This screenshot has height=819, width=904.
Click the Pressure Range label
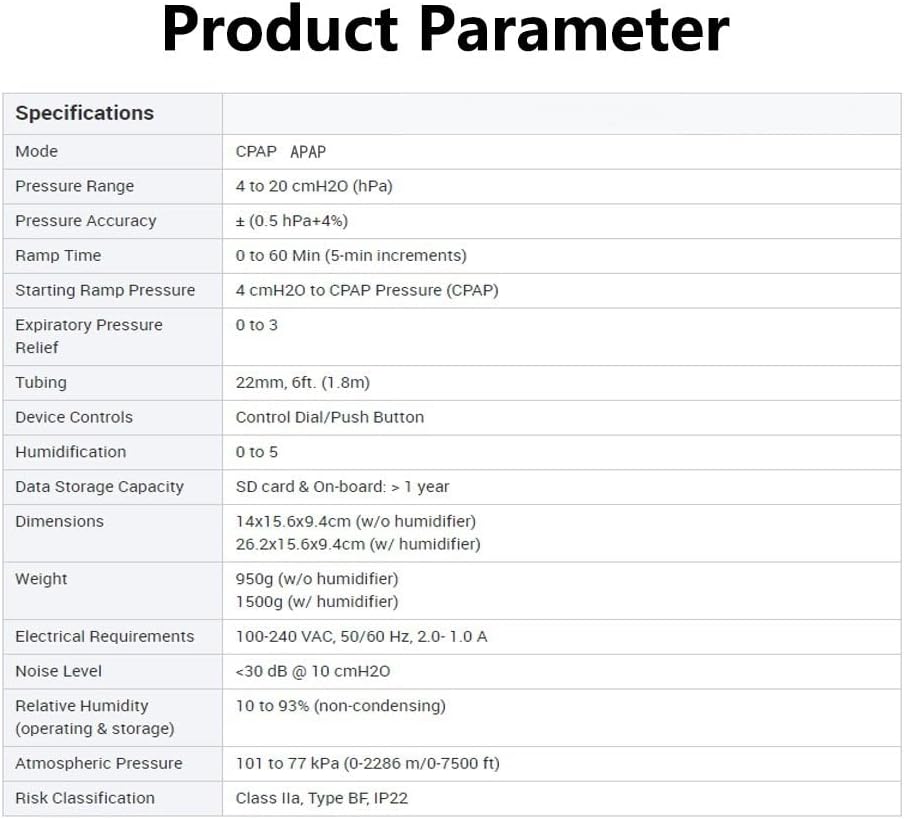click(75, 186)
